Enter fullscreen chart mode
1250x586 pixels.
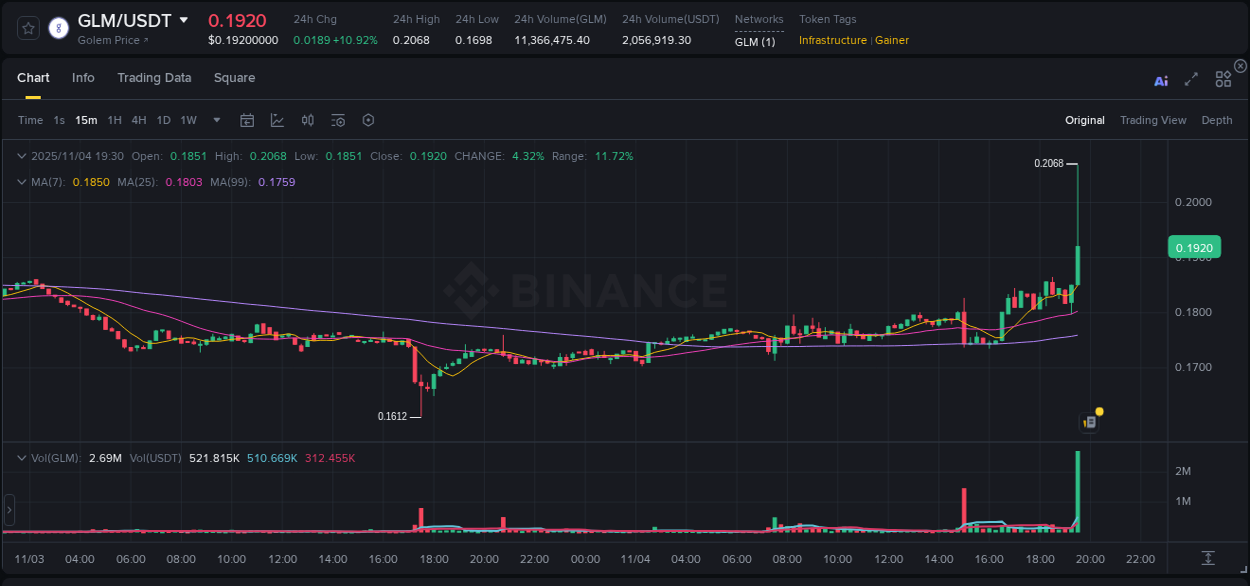point(1191,80)
